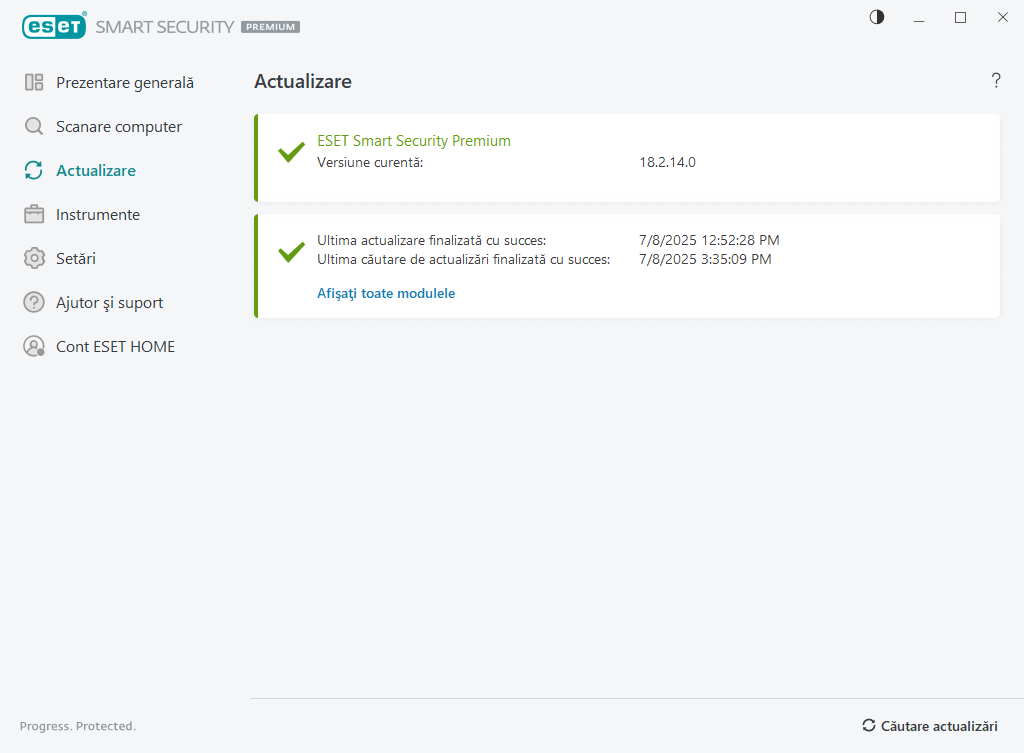Start Căutare actualizări from the bottom bar
The image size is (1024, 753).
click(940, 726)
